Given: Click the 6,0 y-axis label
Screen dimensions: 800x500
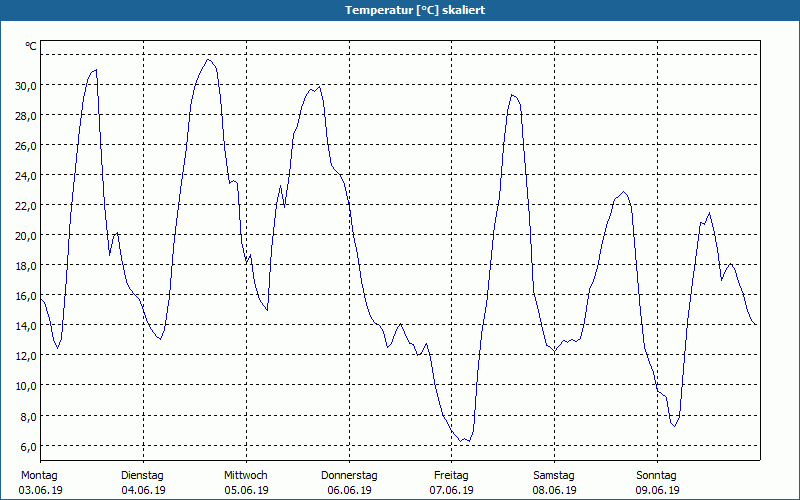Looking at the screenshot, I should [28, 446].
